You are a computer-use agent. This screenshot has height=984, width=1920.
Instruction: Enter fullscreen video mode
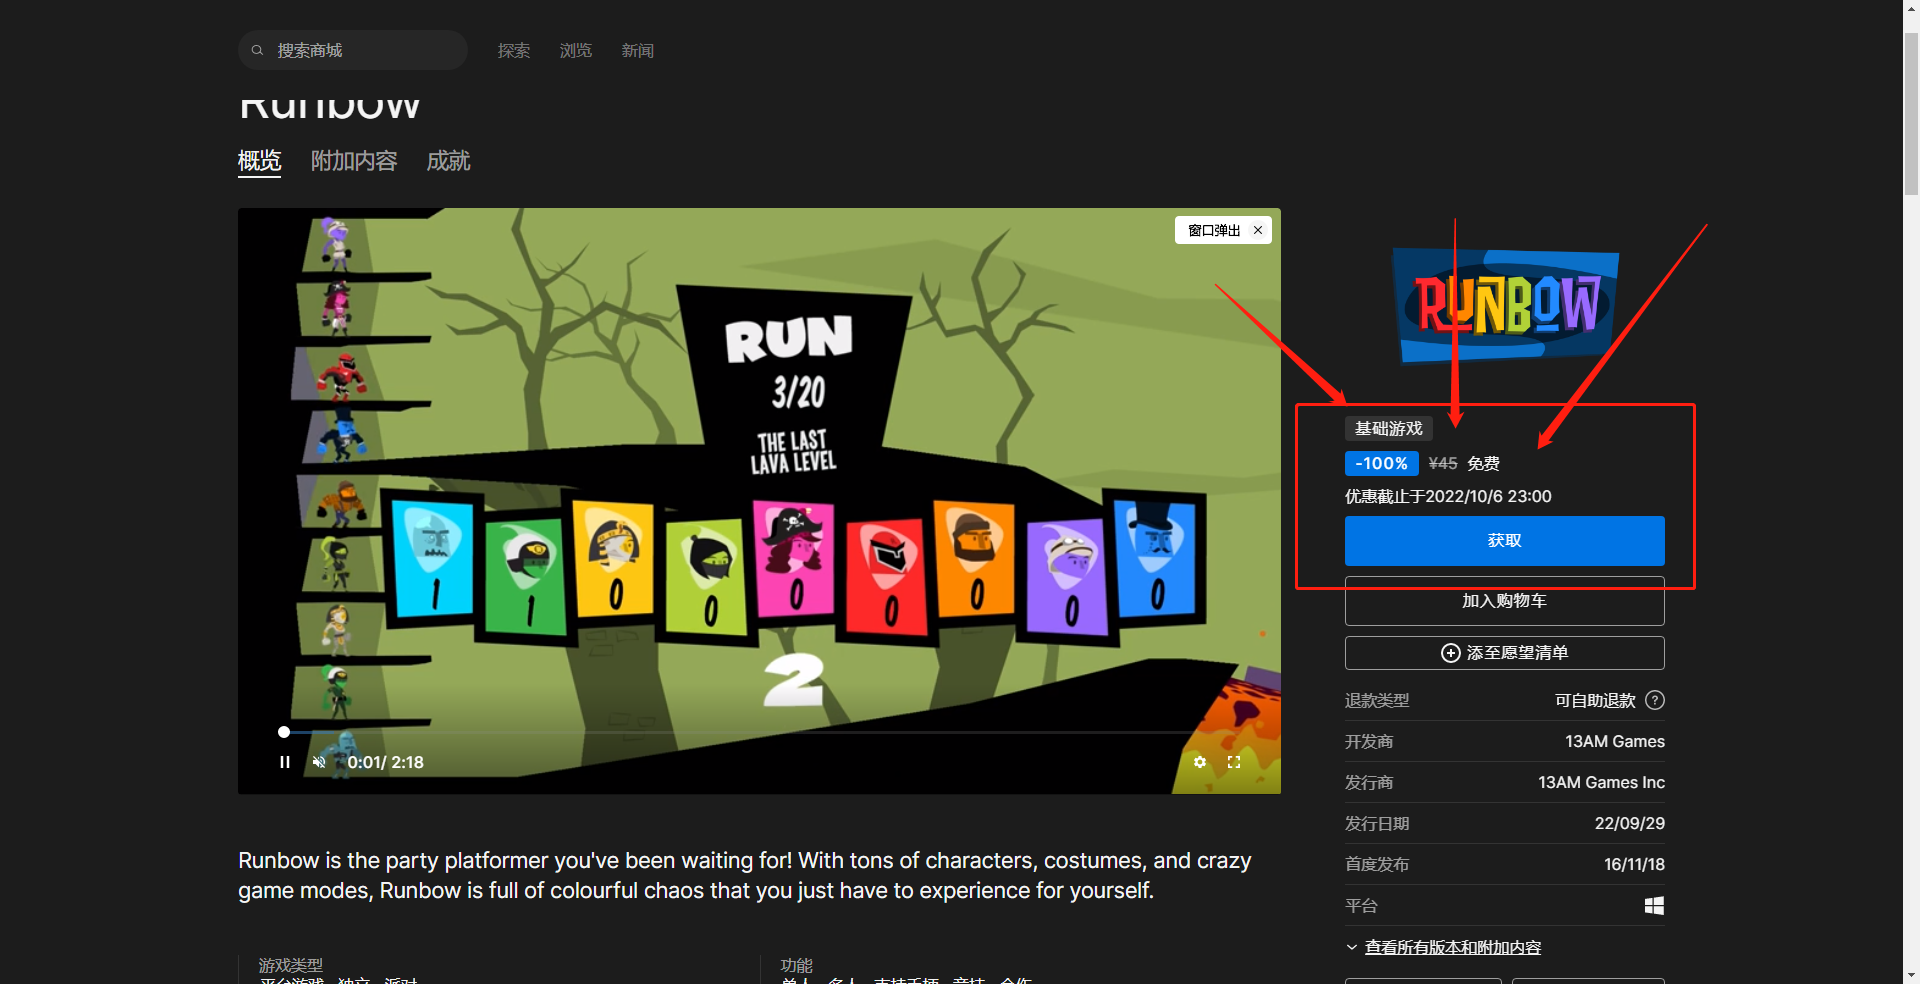coord(1234,762)
